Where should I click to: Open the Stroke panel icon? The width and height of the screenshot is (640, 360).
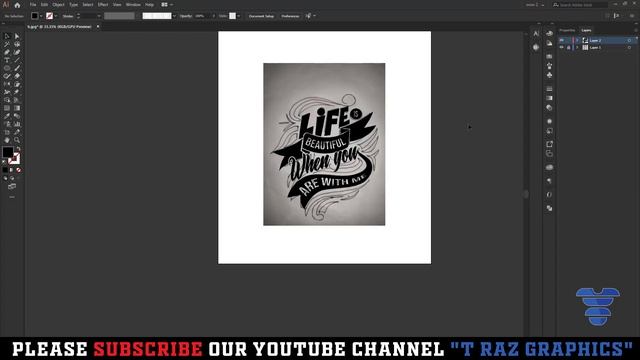(x=549, y=89)
